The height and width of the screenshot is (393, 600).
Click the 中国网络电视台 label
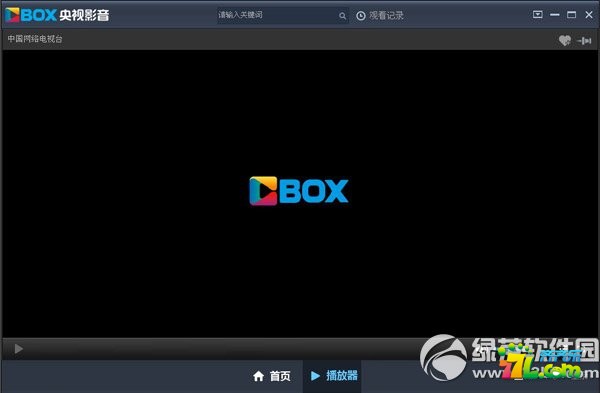point(35,39)
